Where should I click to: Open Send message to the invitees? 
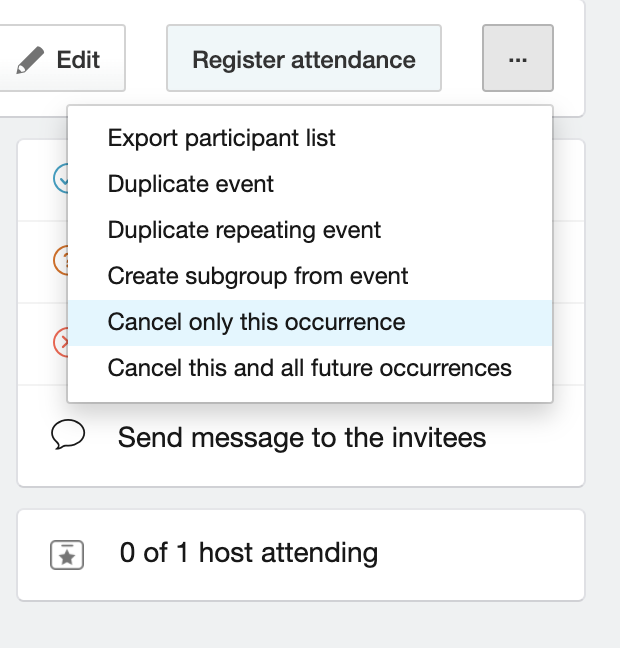(x=302, y=437)
